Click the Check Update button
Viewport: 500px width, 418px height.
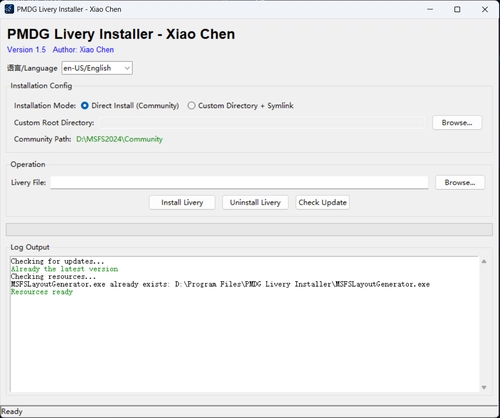point(323,202)
